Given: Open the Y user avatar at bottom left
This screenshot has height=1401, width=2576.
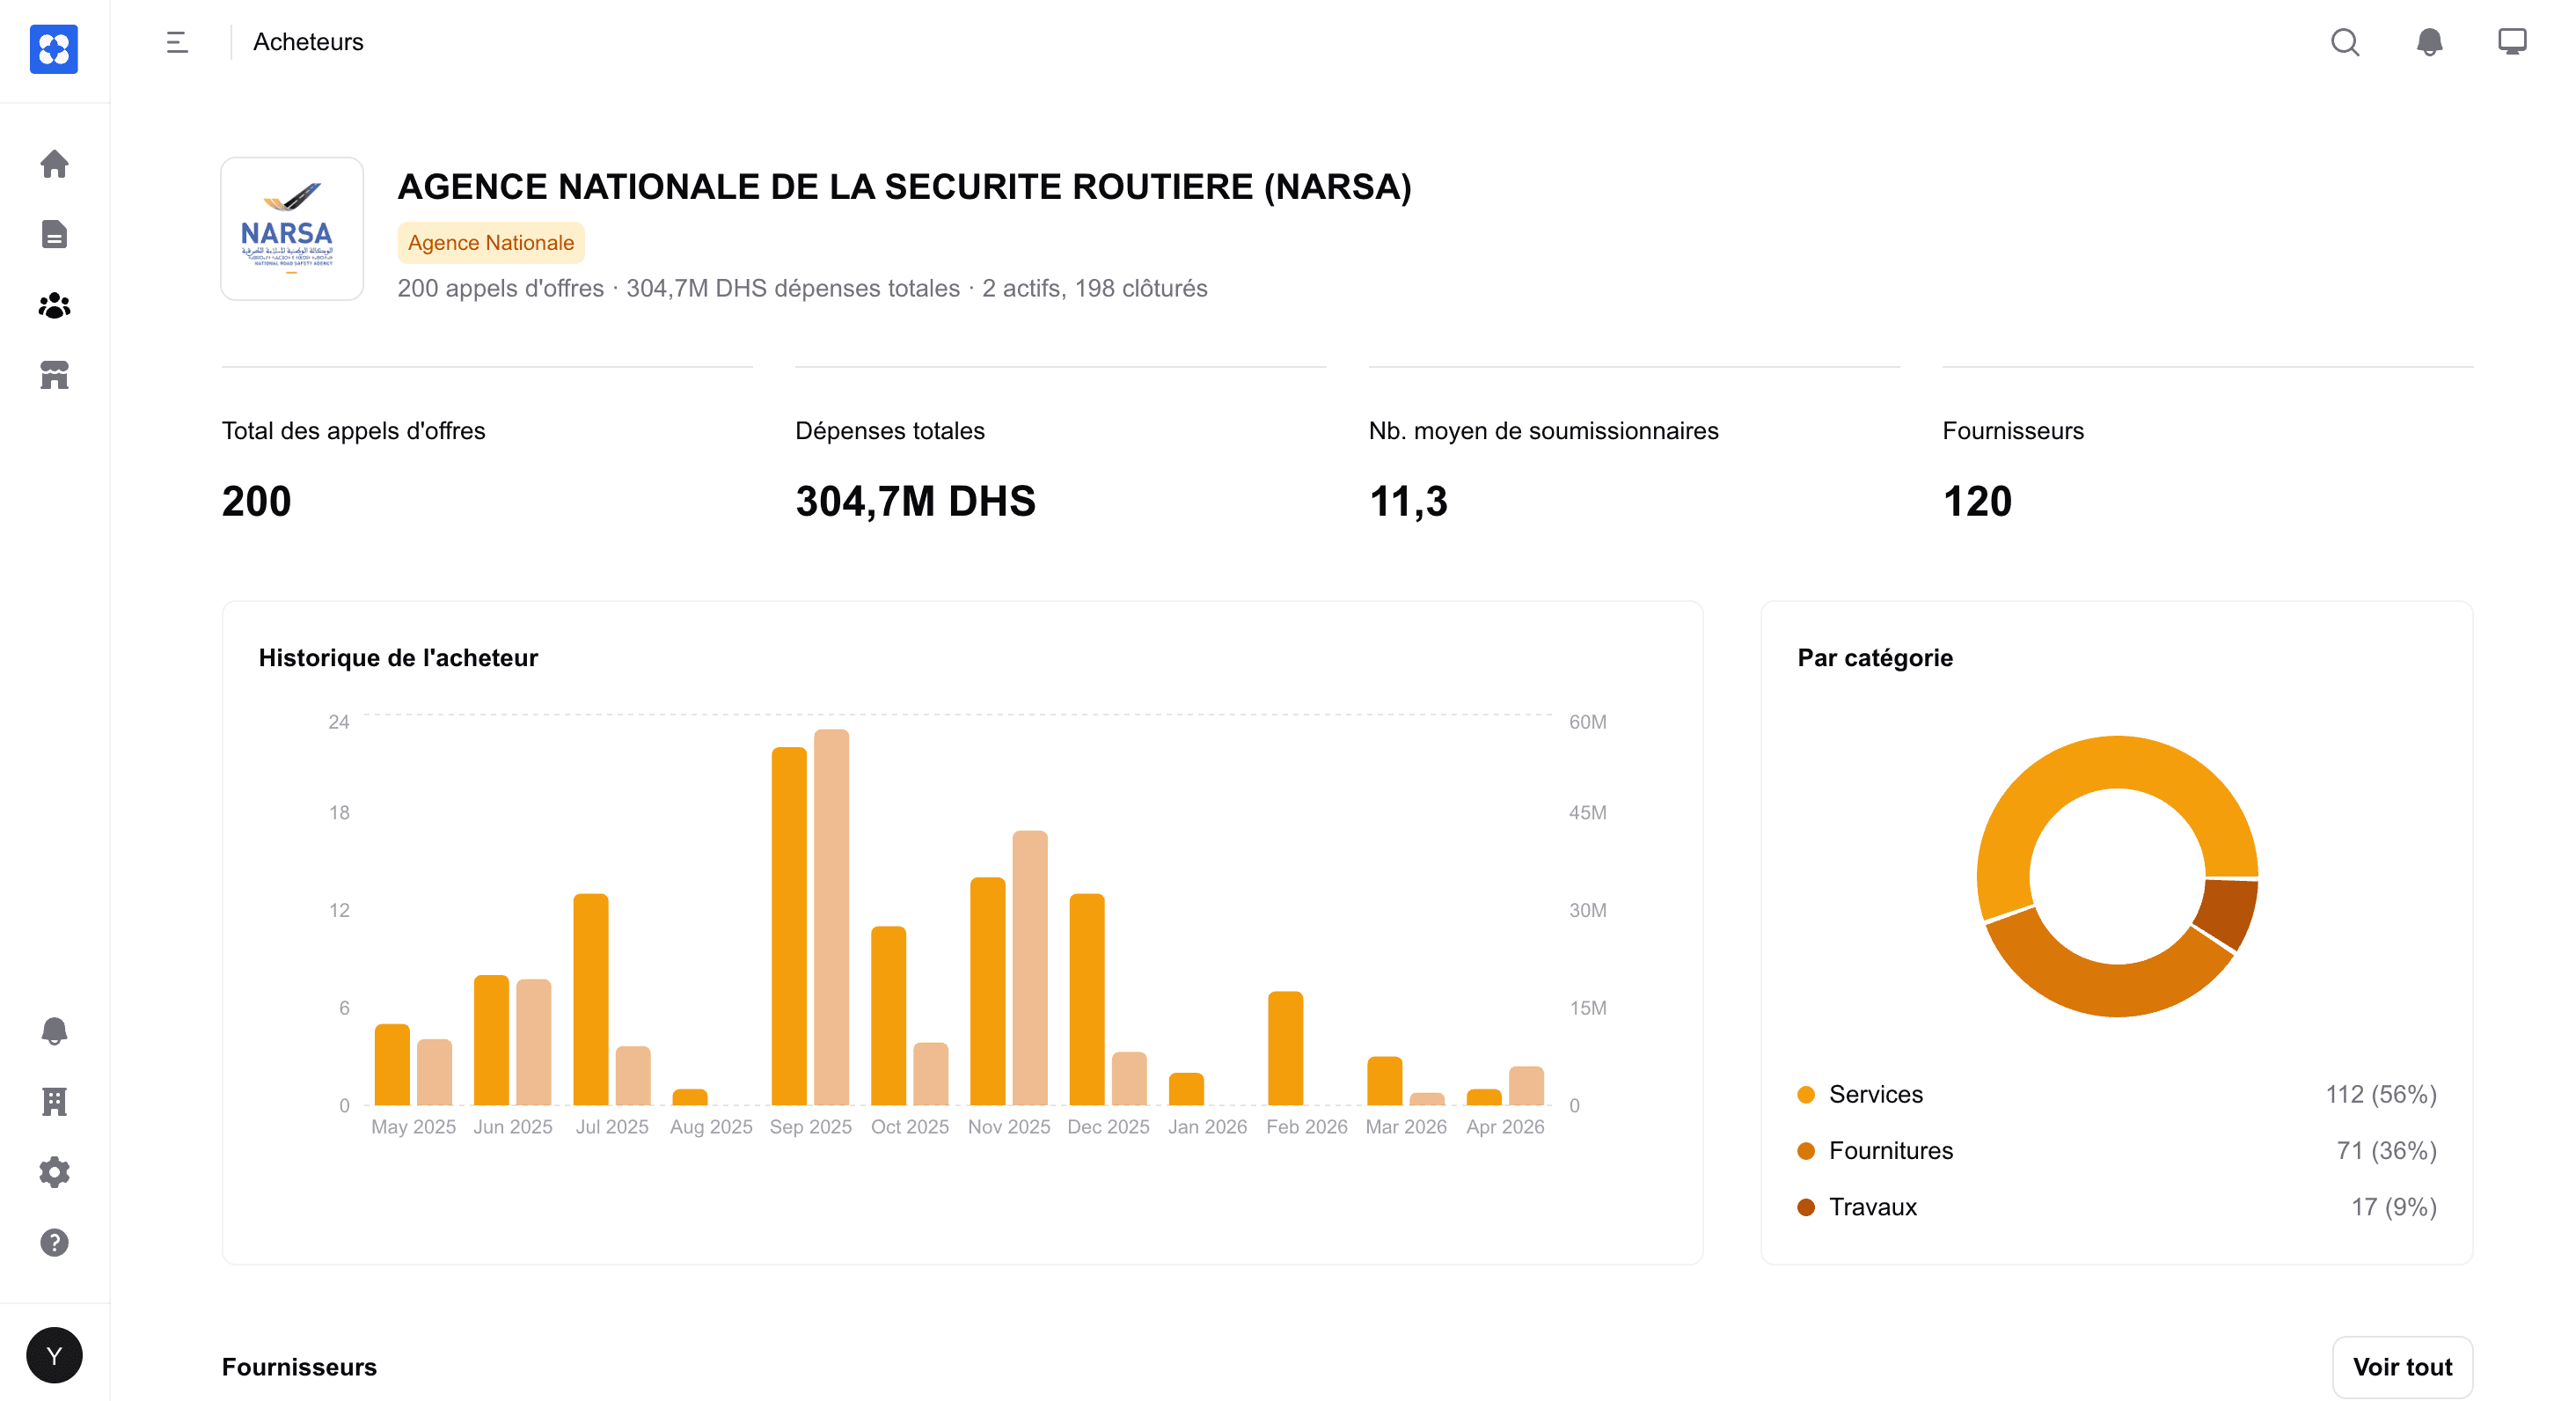Looking at the screenshot, I should [54, 1356].
